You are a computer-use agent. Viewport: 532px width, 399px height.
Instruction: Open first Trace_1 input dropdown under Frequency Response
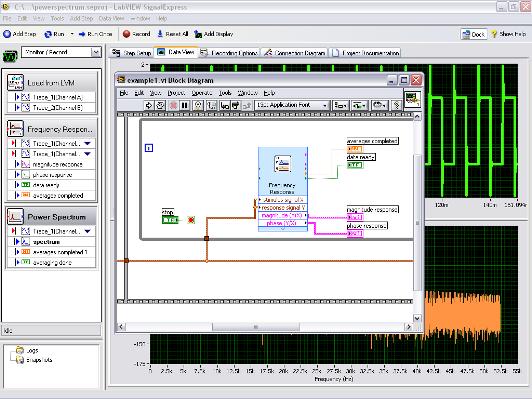tap(87, 144)
